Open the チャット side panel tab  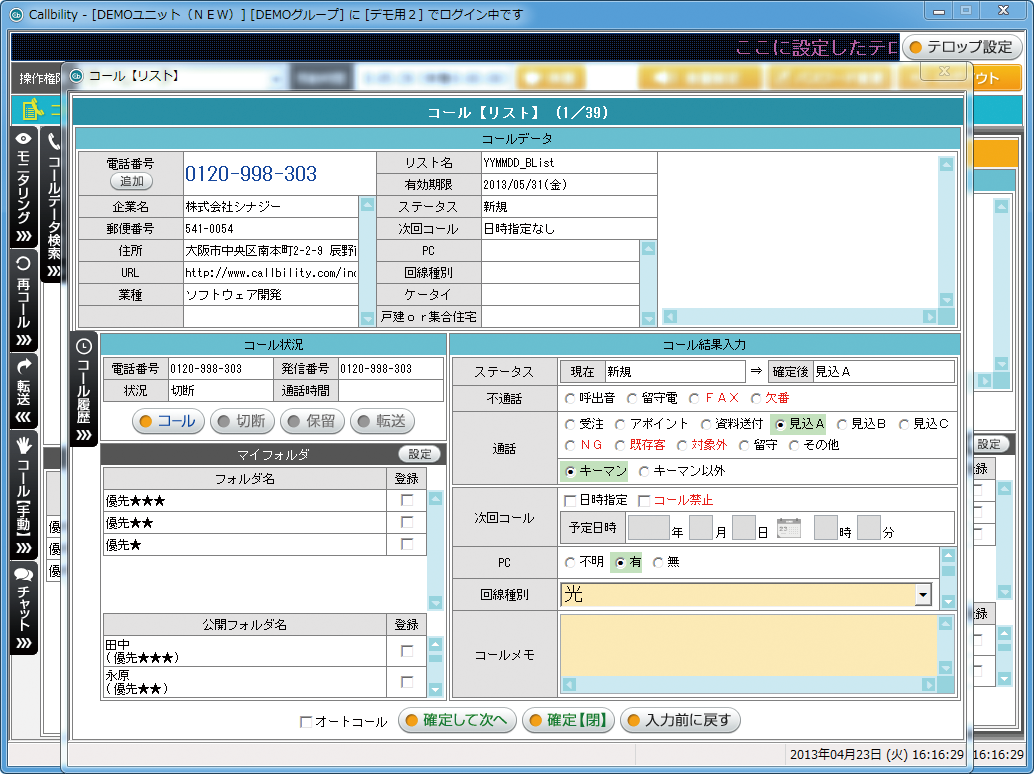point(23,608)
